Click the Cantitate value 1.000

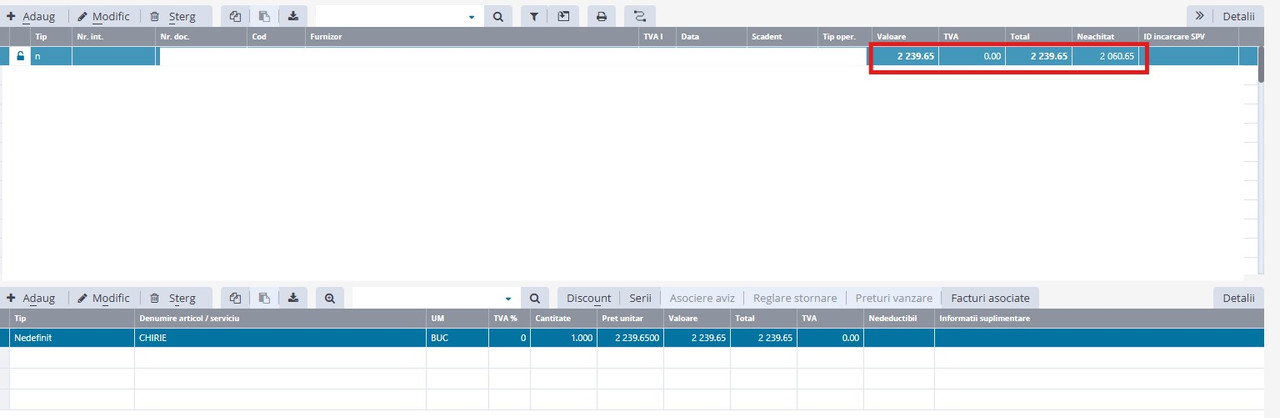pos(579,338)
